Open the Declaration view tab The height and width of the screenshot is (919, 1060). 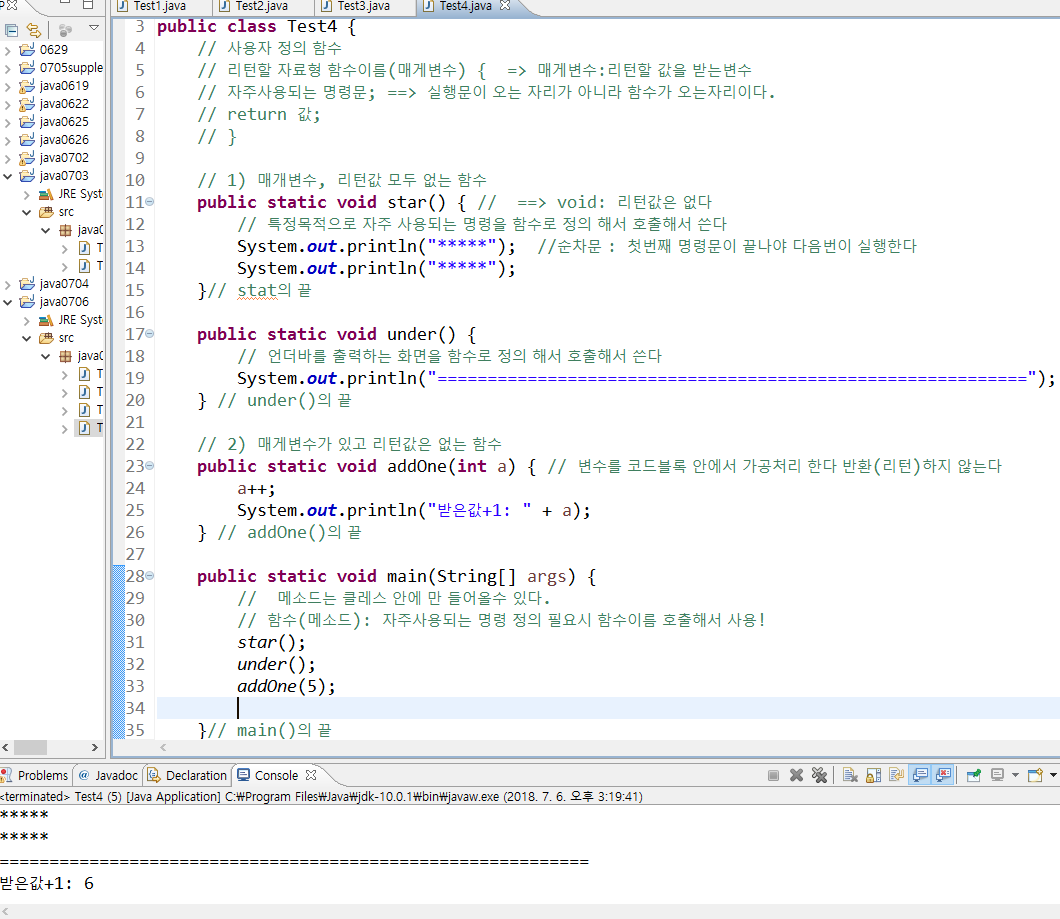tap(188, 776)
